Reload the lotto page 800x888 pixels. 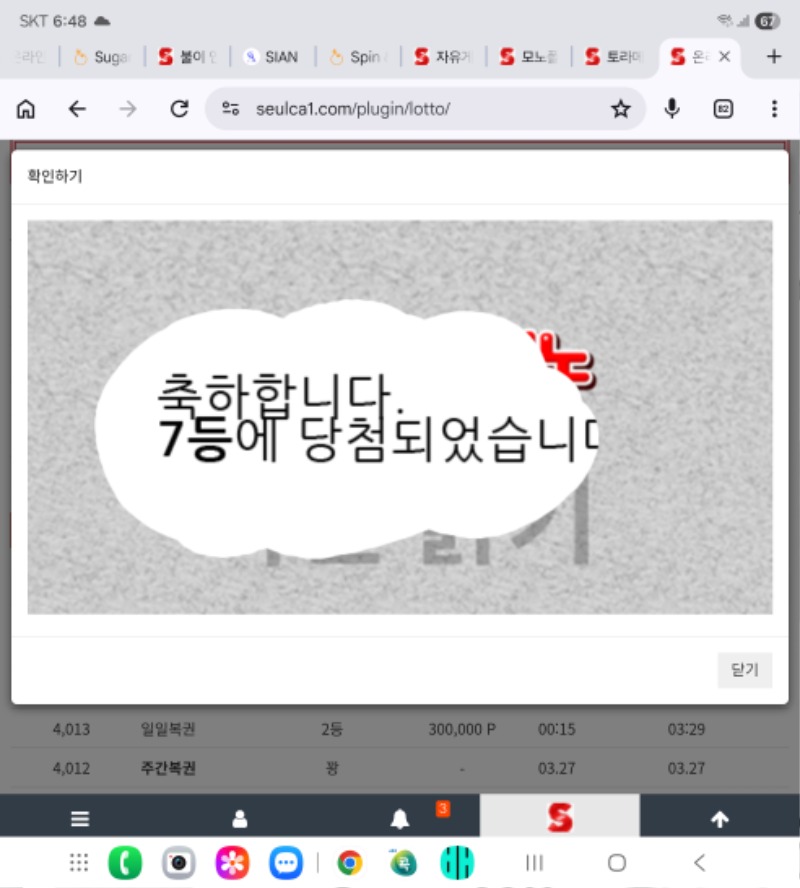[179, 109]
